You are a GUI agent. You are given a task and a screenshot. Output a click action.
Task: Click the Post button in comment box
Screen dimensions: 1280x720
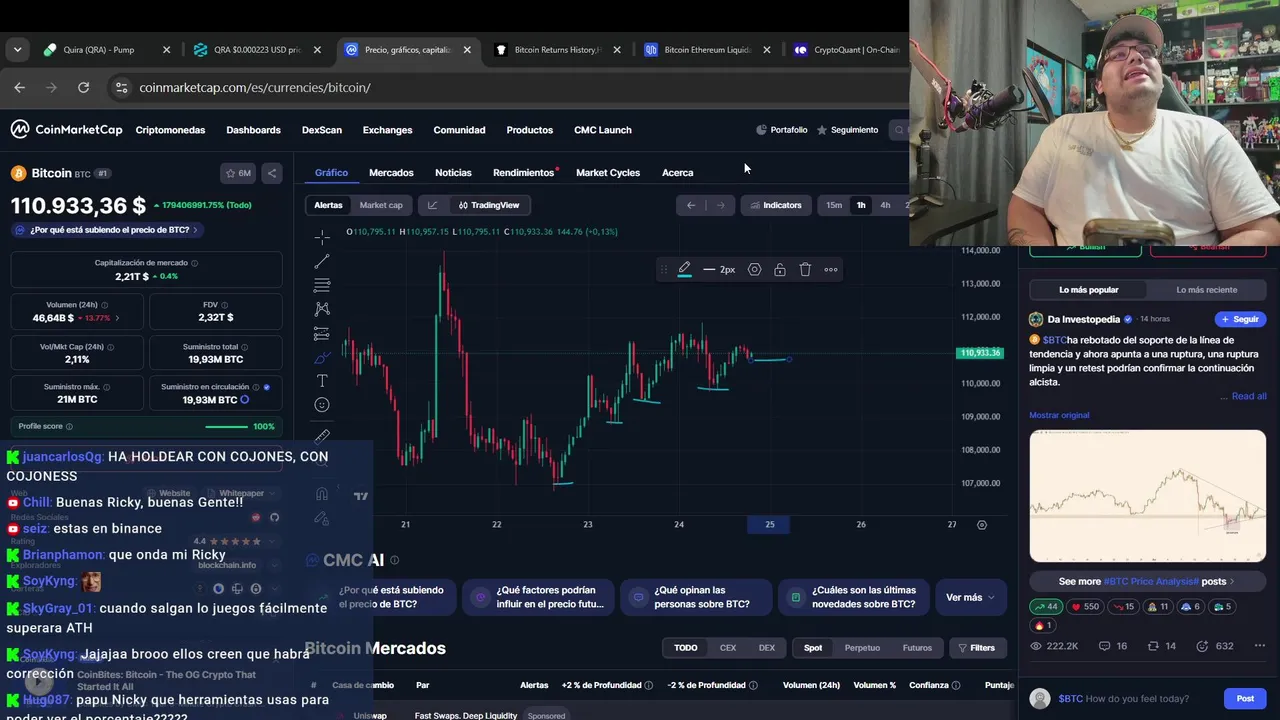[1245, 699]
